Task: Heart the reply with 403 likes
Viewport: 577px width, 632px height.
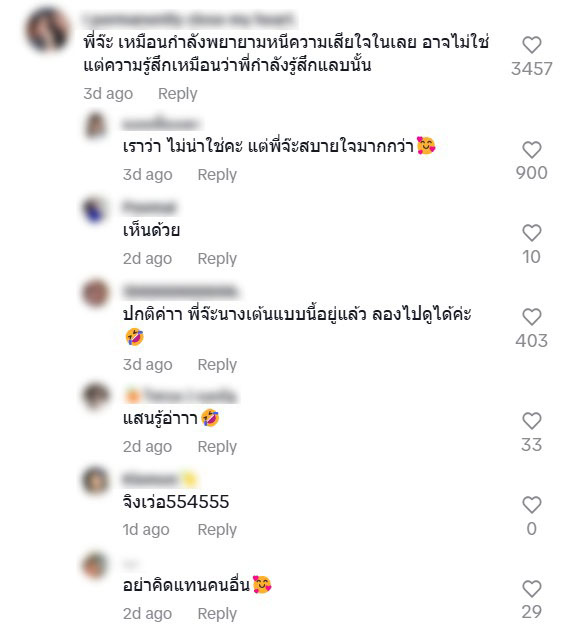Action: click(531, 317)
